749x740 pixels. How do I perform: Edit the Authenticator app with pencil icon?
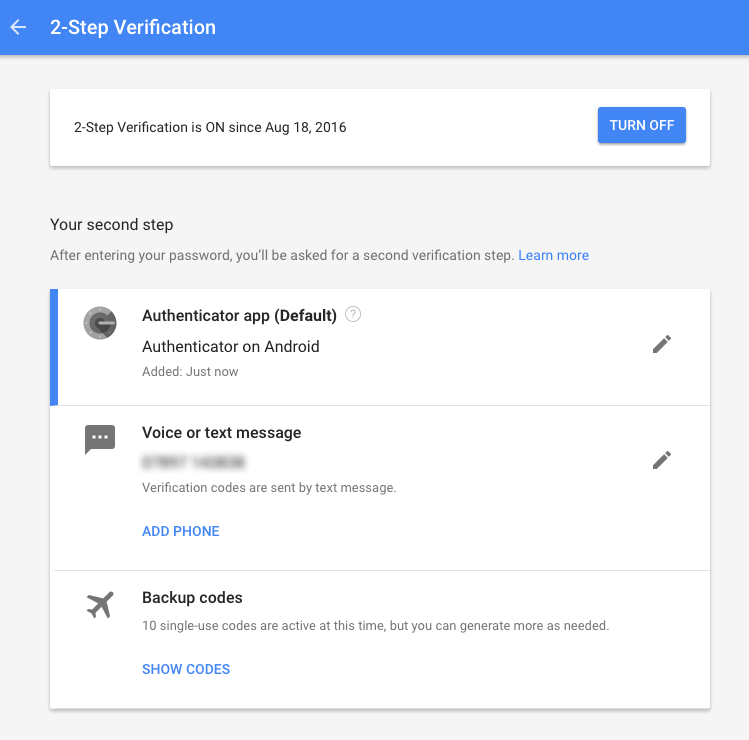coord(662,344)
